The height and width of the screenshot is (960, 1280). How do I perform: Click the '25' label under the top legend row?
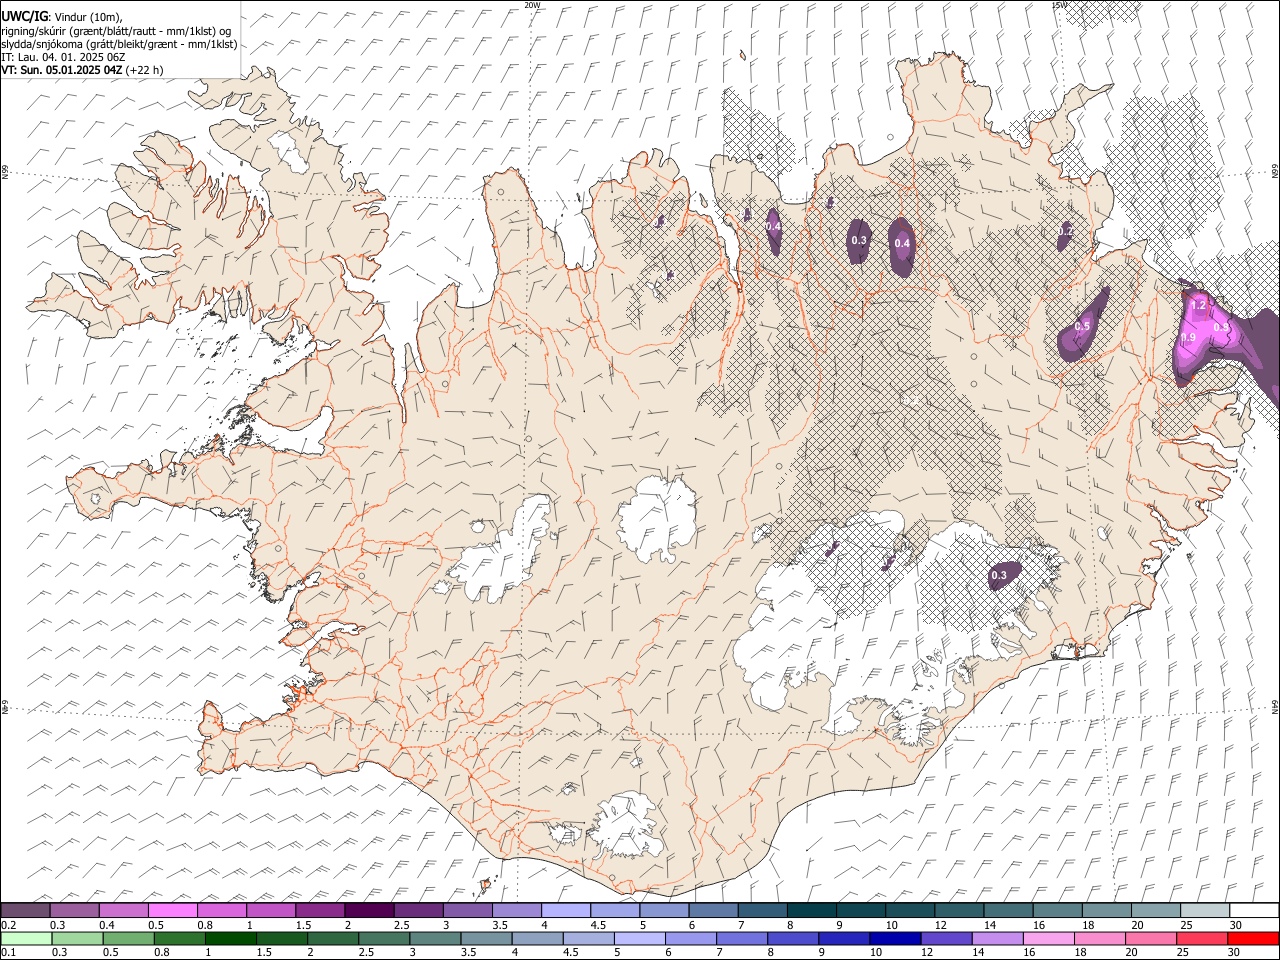1186,925
